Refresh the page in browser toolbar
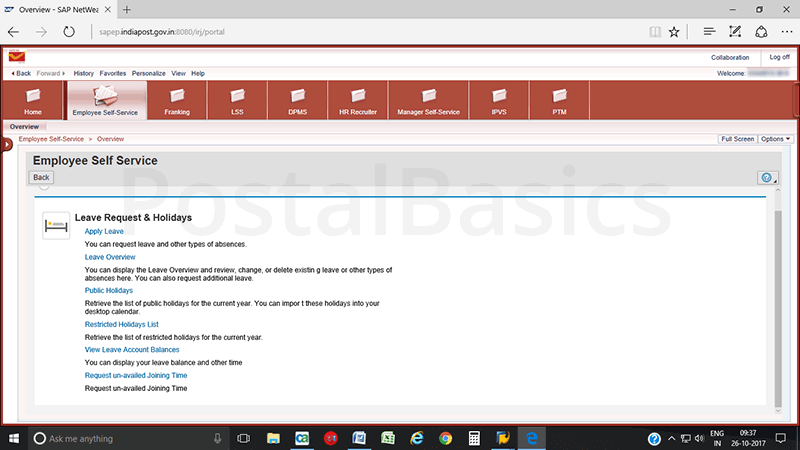Image resolution: width=800 pixels, height=450 pixels. [69, 32]
